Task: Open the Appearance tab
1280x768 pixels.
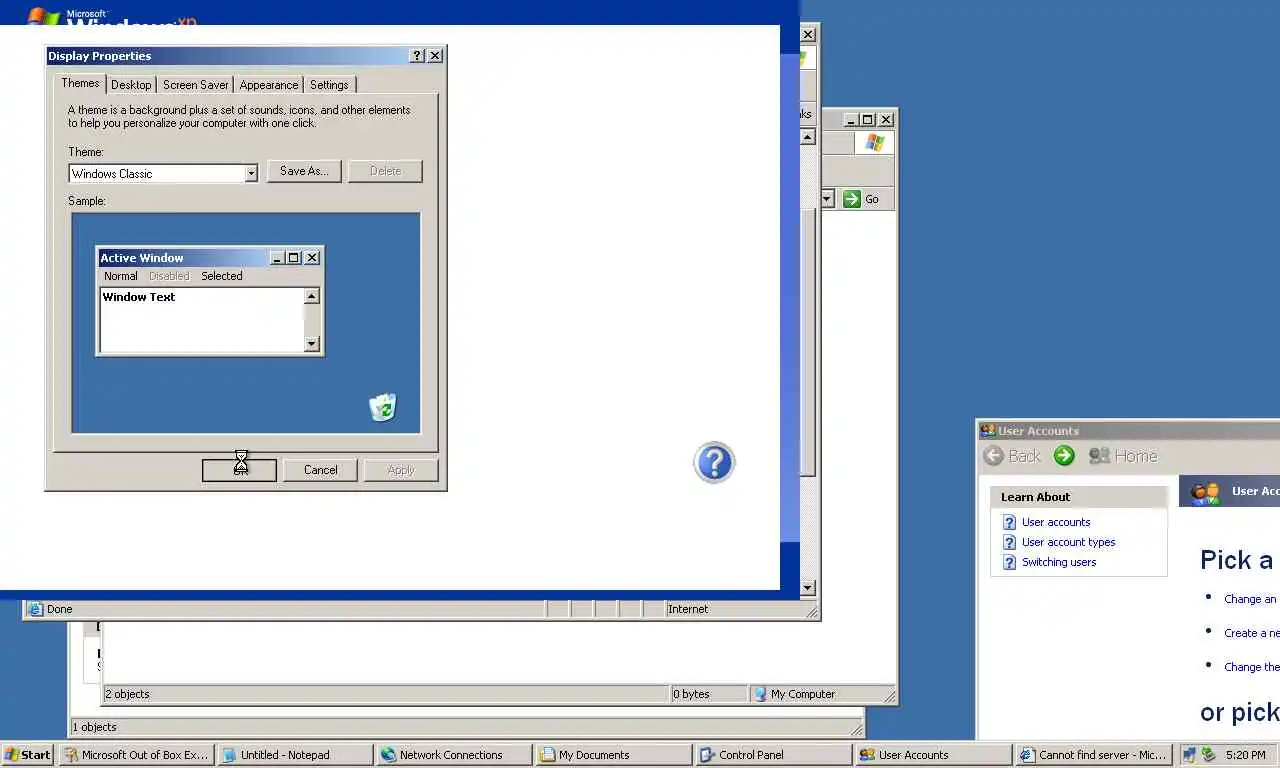Action: pyautogui.click(x=269, y=85)
